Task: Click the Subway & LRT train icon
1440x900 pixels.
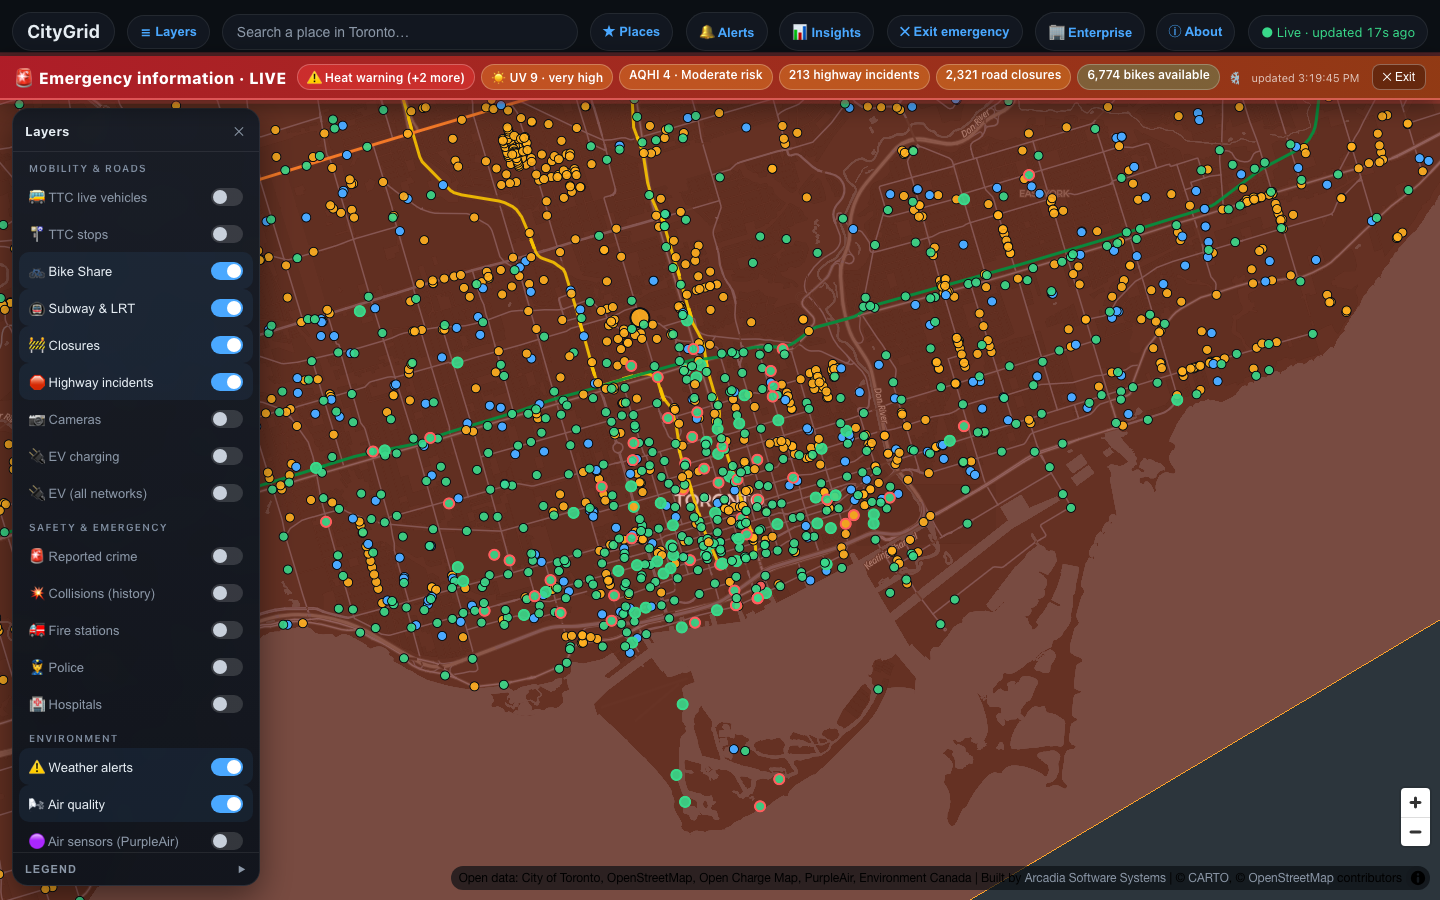Action: [x=37, y=308]
